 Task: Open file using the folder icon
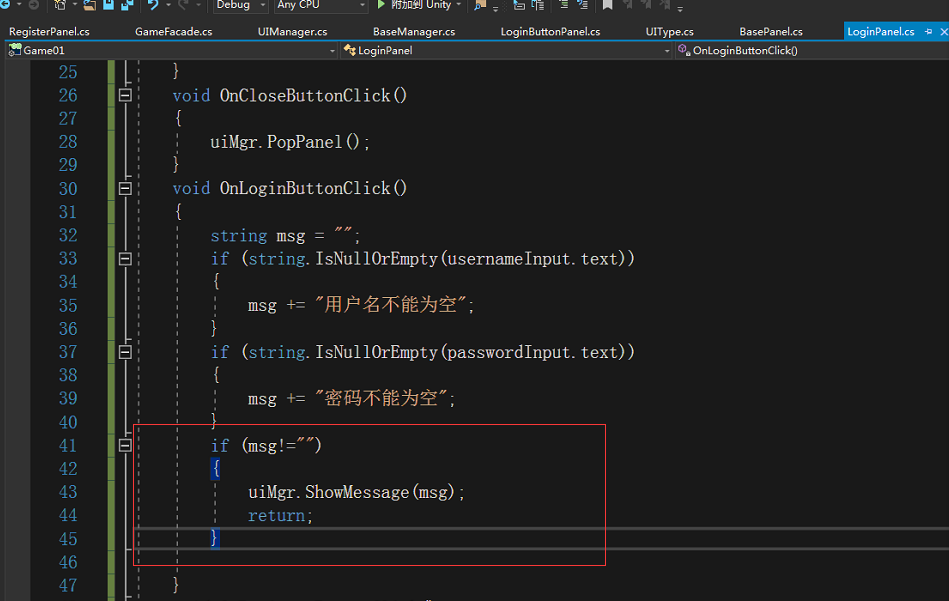tap(90, 5)
